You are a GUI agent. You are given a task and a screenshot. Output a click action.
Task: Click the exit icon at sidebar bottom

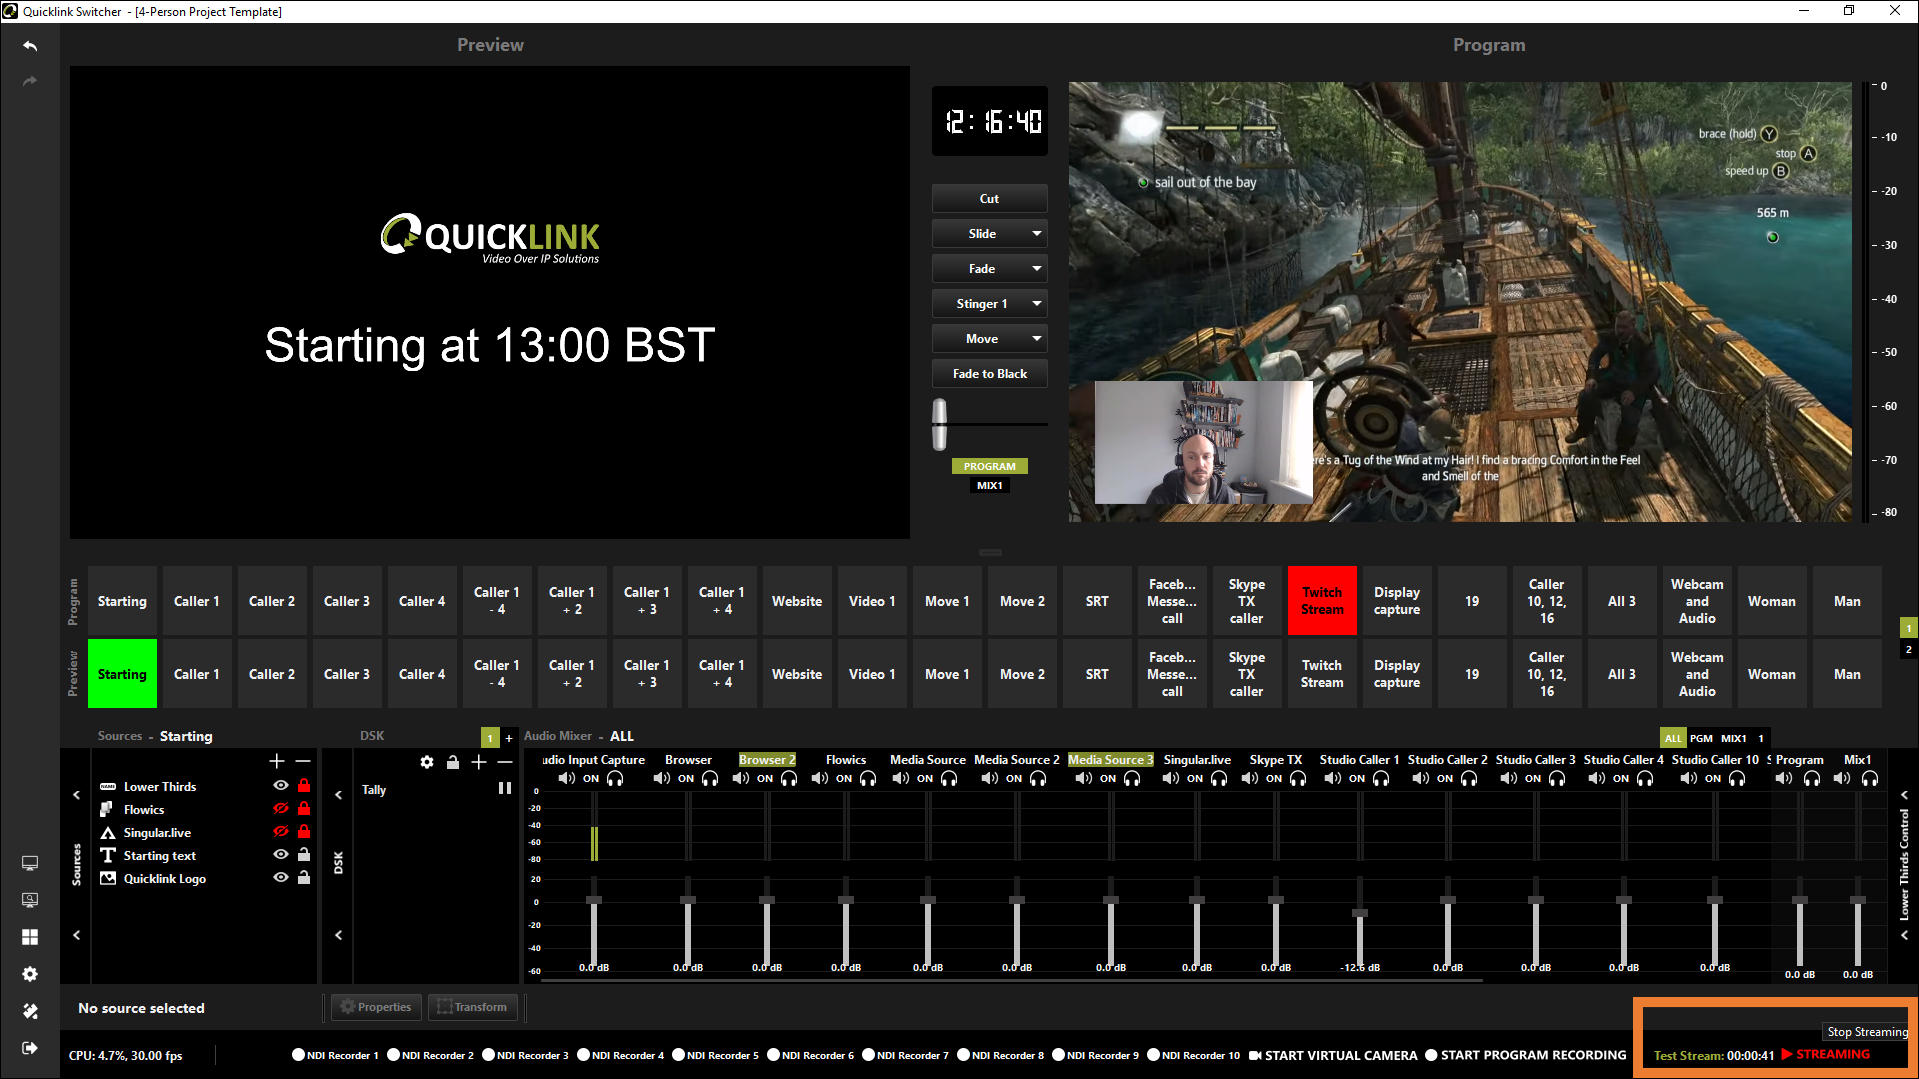(30, 1048)
